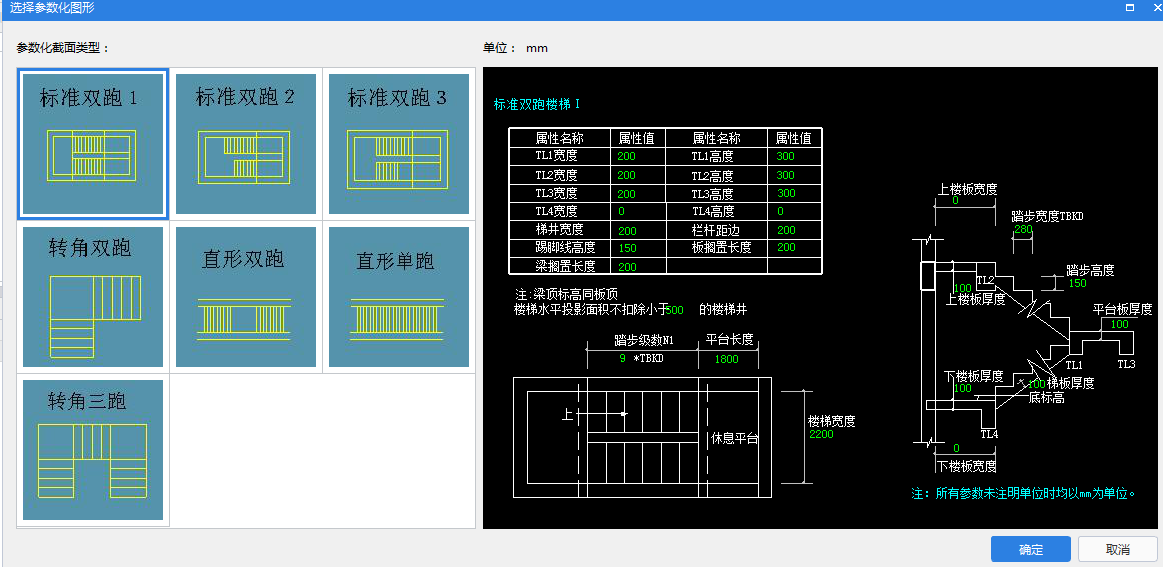Edit 踏步高度 value 150
The height and width of the screenshot is (567, 1163).
pyautogui.click(x=1077, y=284)
